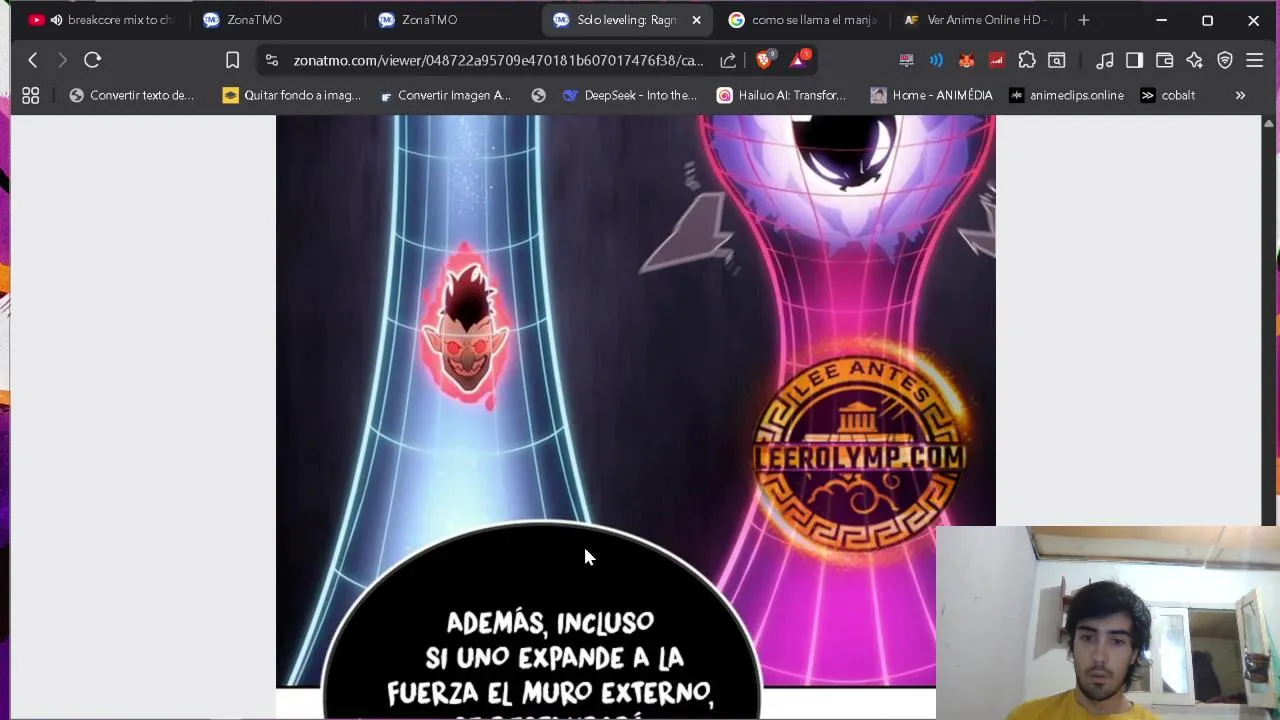Open a new tab with plus button

[1084, 20]
